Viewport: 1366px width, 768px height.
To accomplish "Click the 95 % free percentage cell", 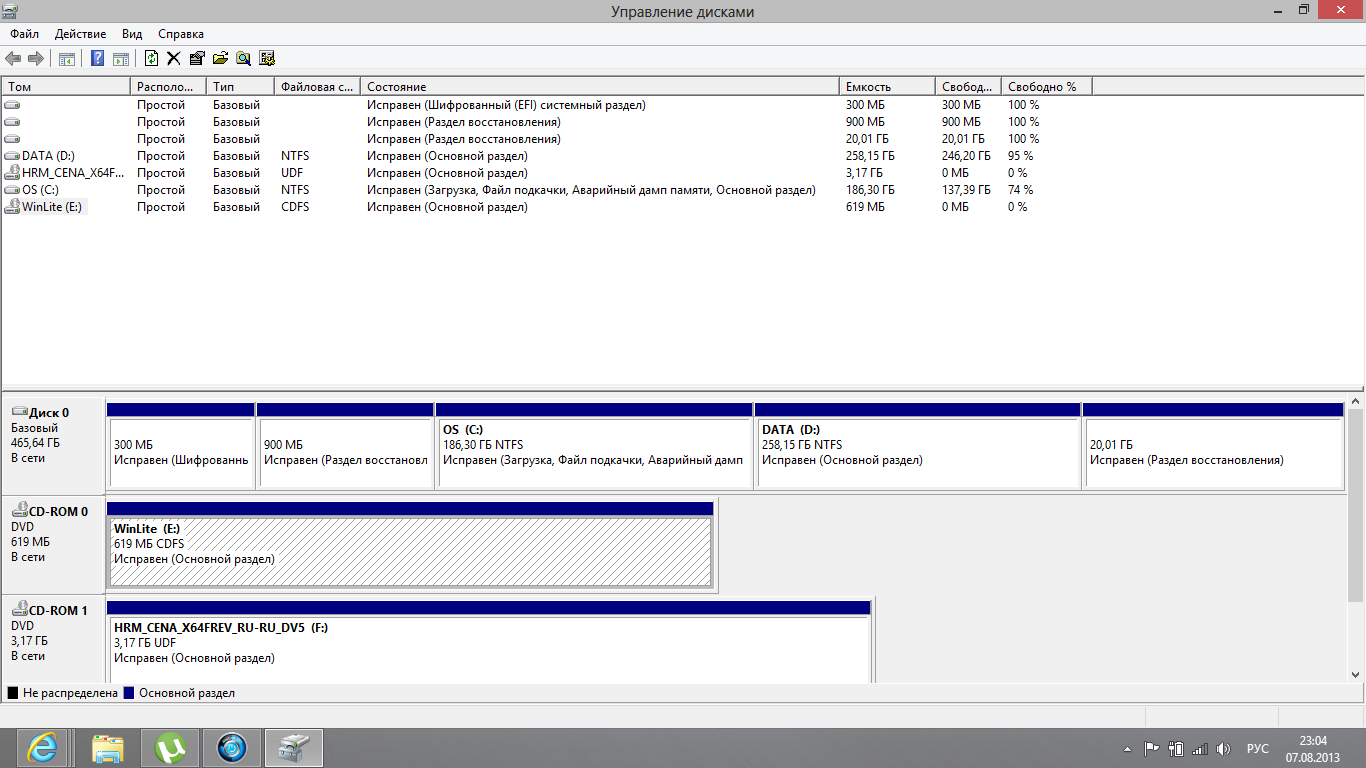I will [1020, 156].
